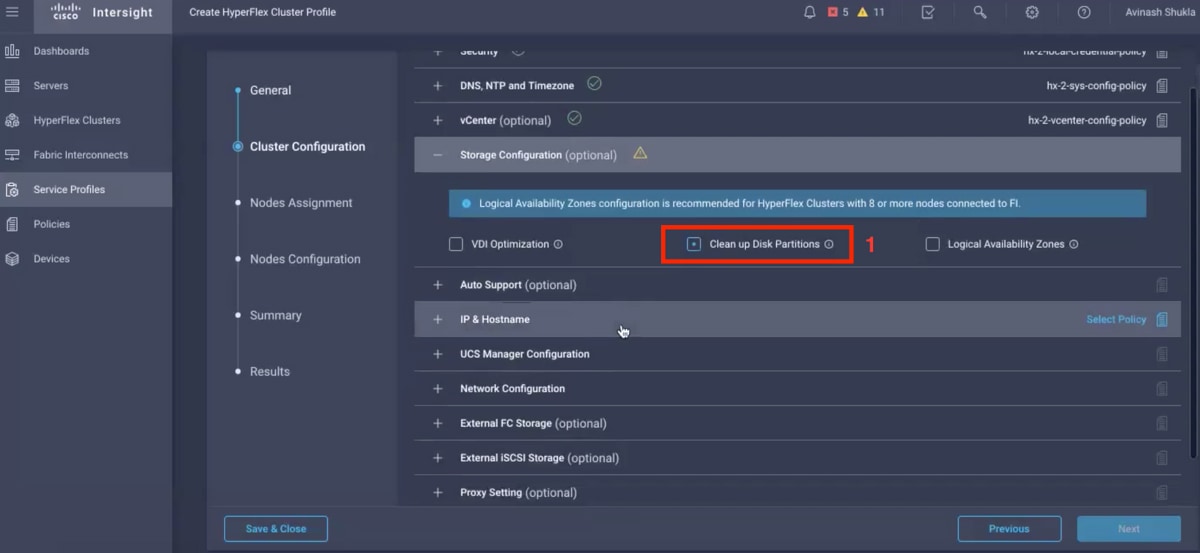Image resolution: width=1200 pixels, height=553 pixels.
Task: Enable the VDI Optimization checkbox
Action: tap(456, 244)
